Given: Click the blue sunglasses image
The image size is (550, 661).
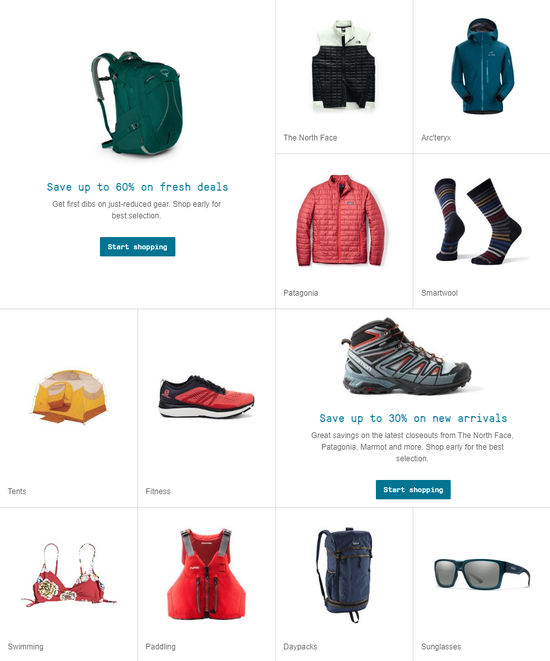Looking at the screenshot, I should click(482, 573).
